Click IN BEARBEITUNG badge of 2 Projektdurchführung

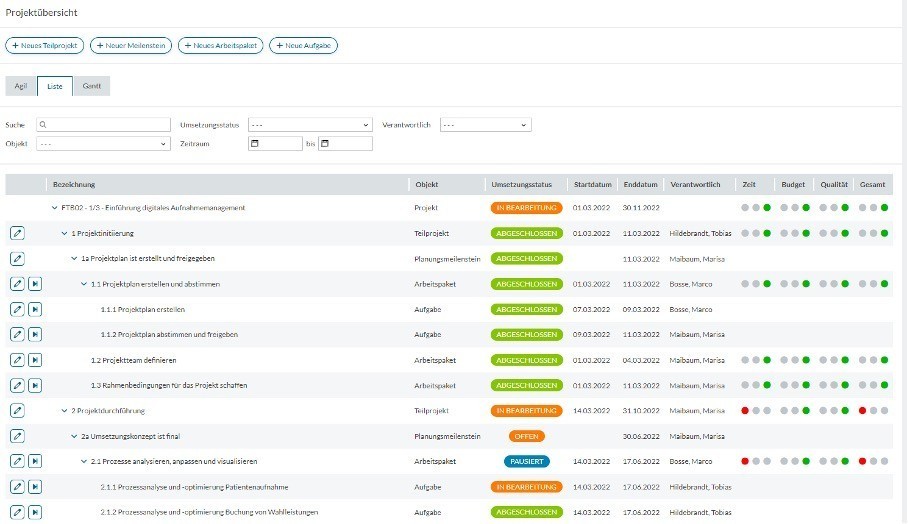pyautogui.click(x=526, y=411)
